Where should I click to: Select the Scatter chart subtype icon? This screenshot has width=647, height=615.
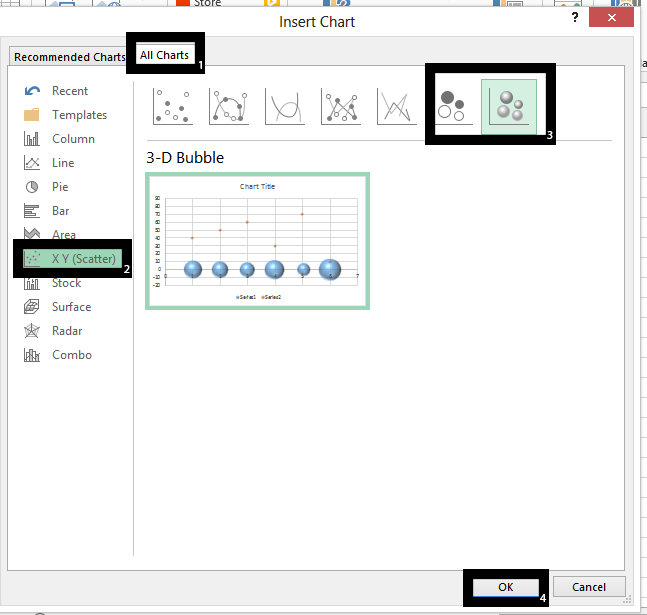pos(173,106)
